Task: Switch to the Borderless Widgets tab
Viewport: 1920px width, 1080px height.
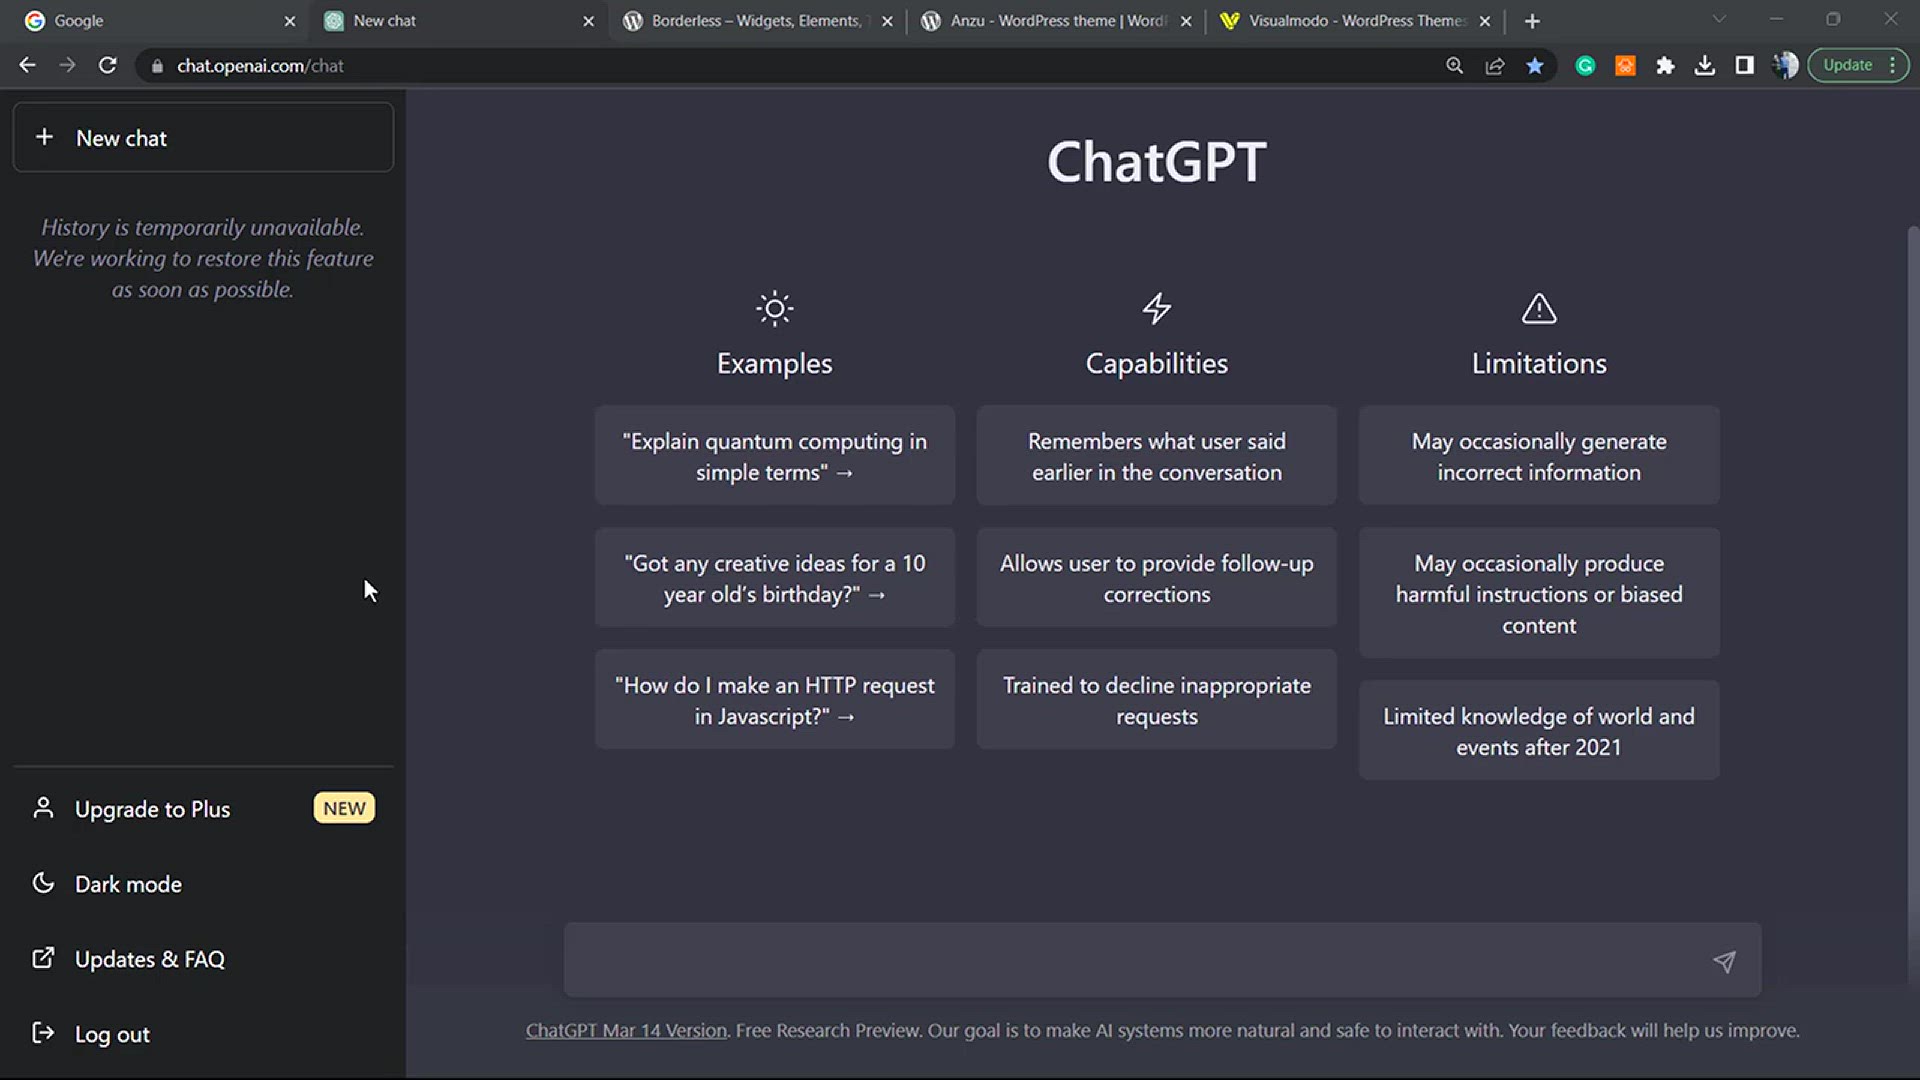Action: (x=757, y=21)
